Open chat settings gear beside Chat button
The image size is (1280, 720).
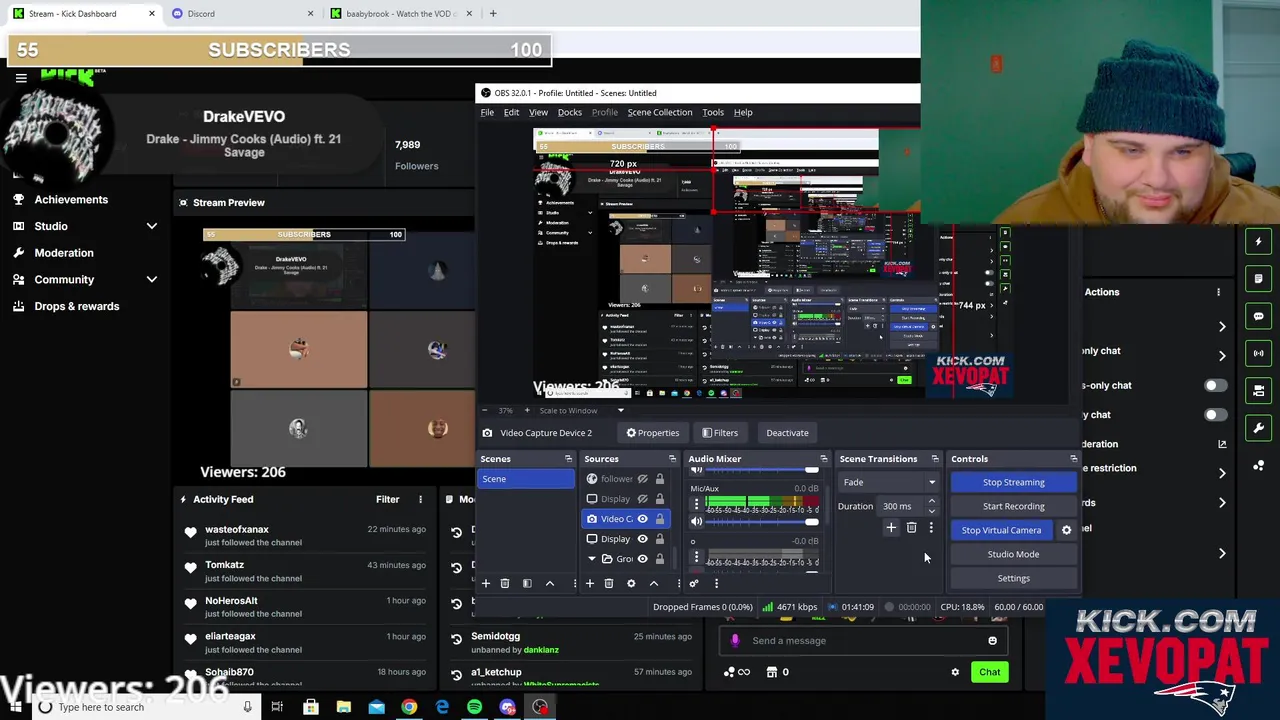tap(955, 672)
